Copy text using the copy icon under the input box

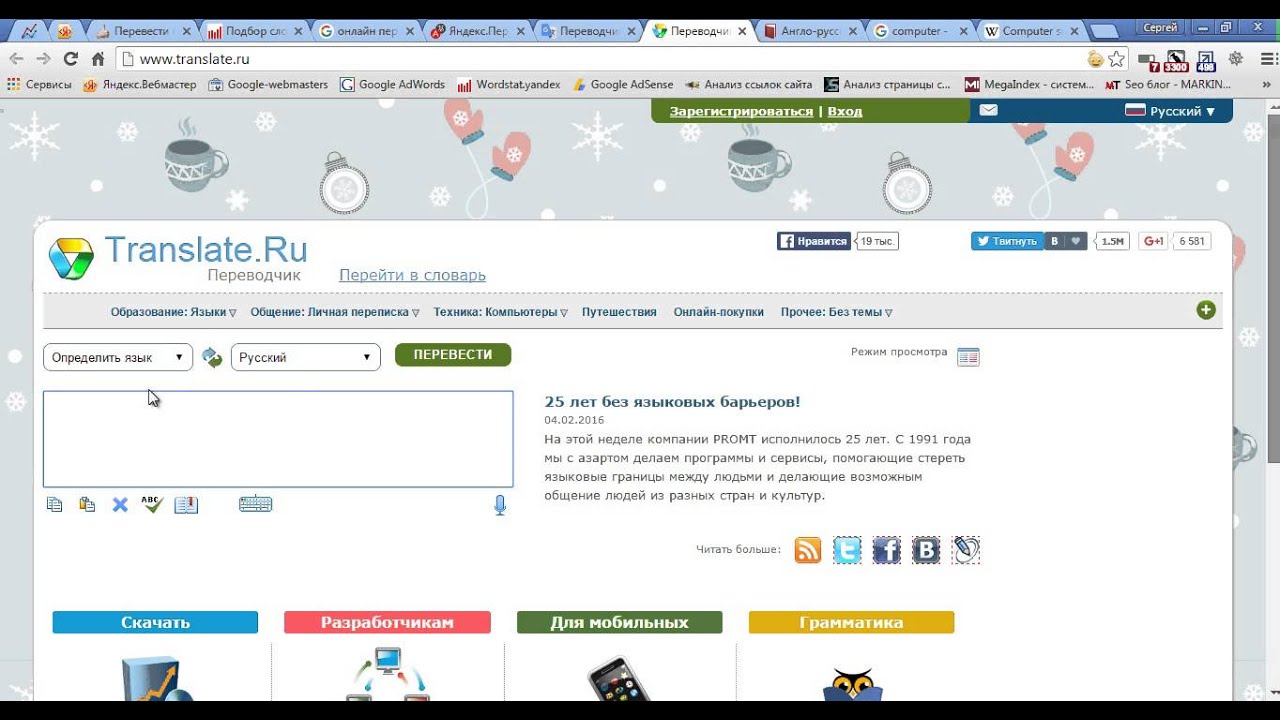[x=54, y=505]
